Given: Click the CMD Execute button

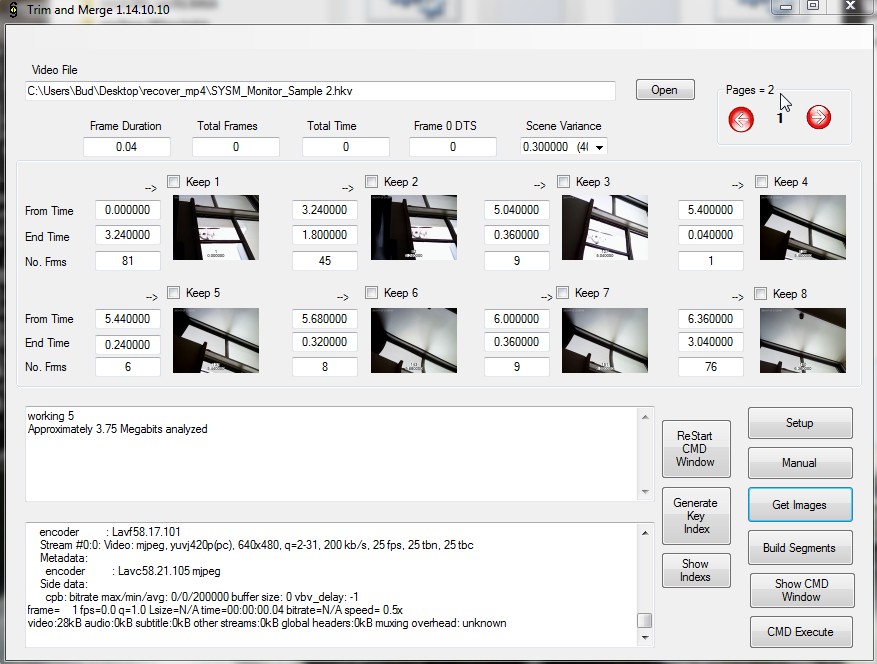Looking at the screenshot, I should [801, 632].
